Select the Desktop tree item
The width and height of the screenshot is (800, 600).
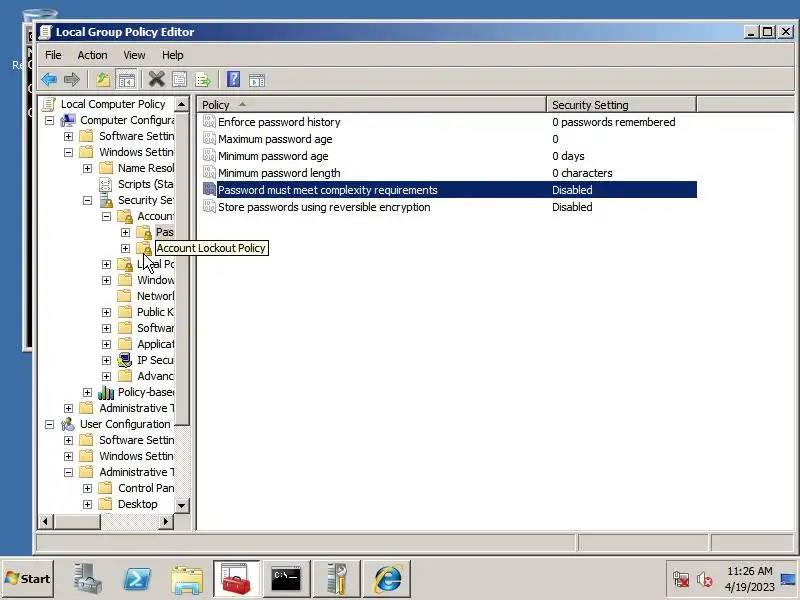click(x=138, y=504)
